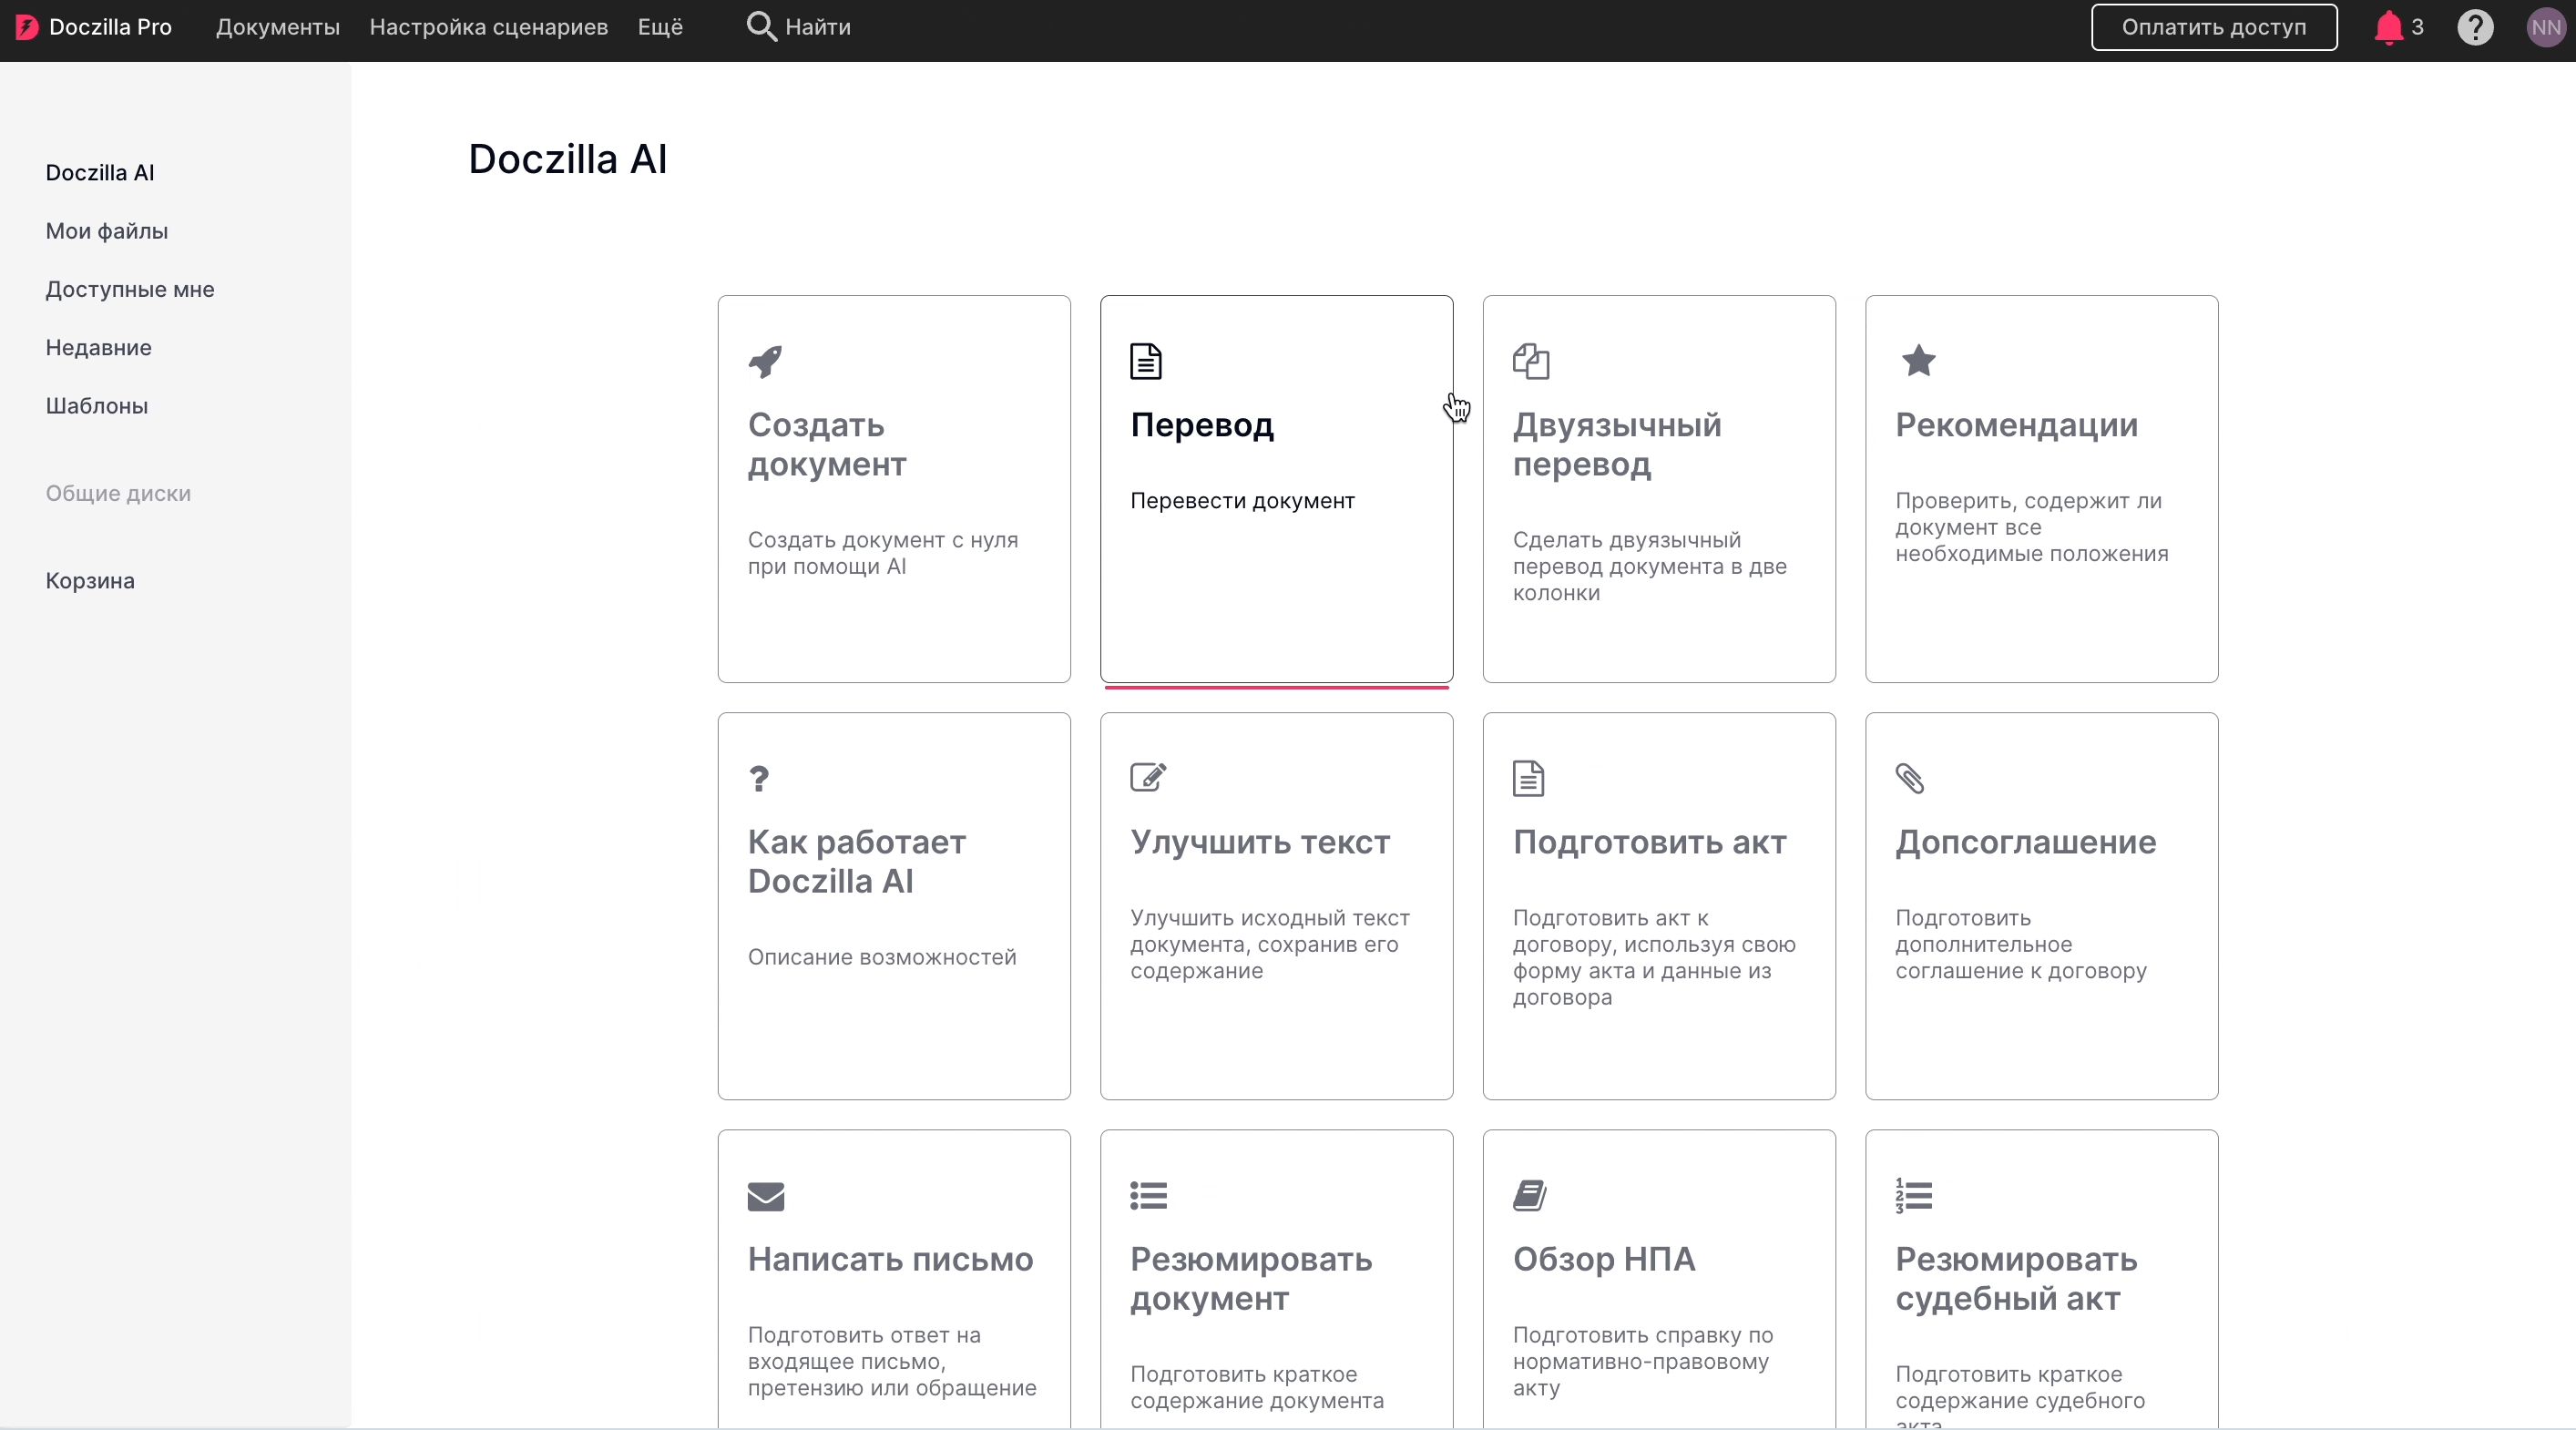Open Общие диски in sidebar

coord(118,493)
